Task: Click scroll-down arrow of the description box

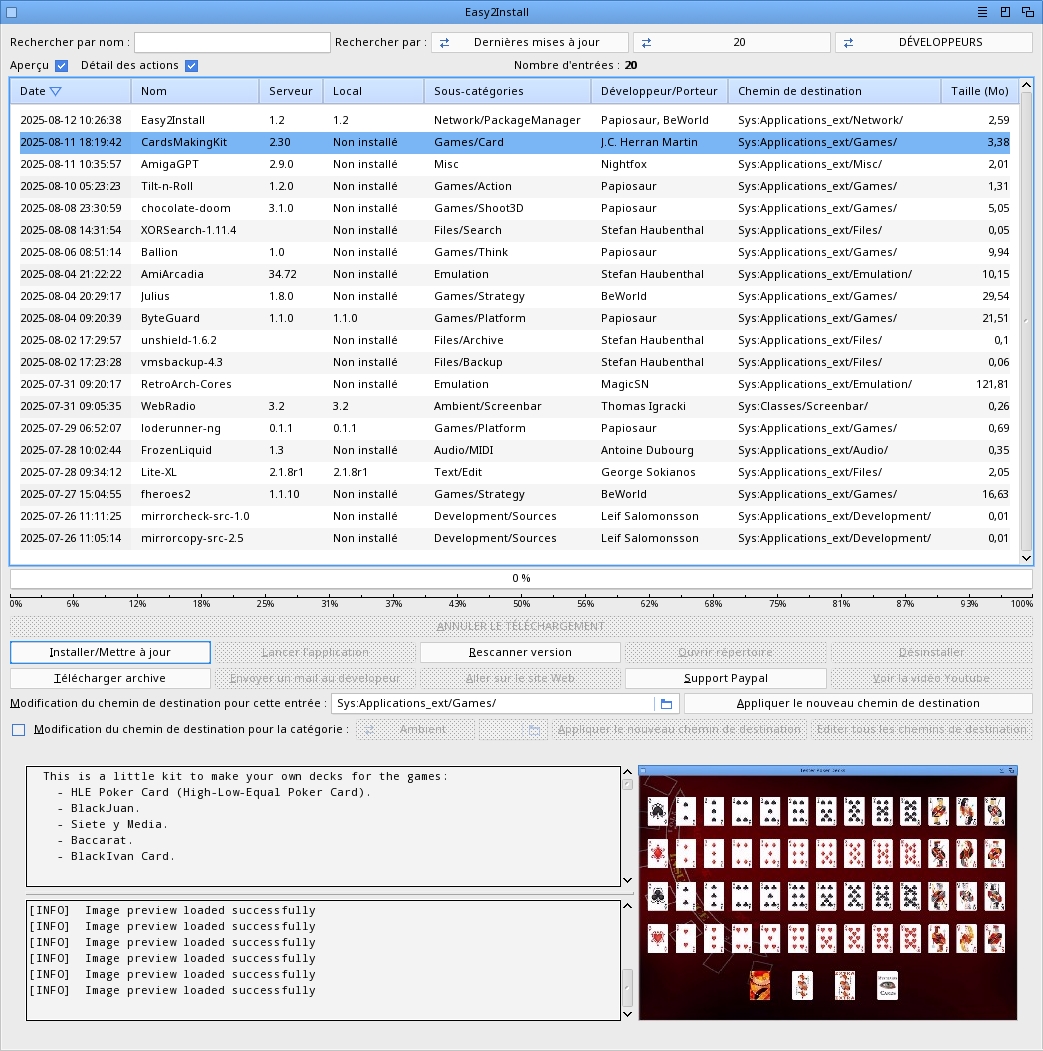Action: [x=628, y=880]
